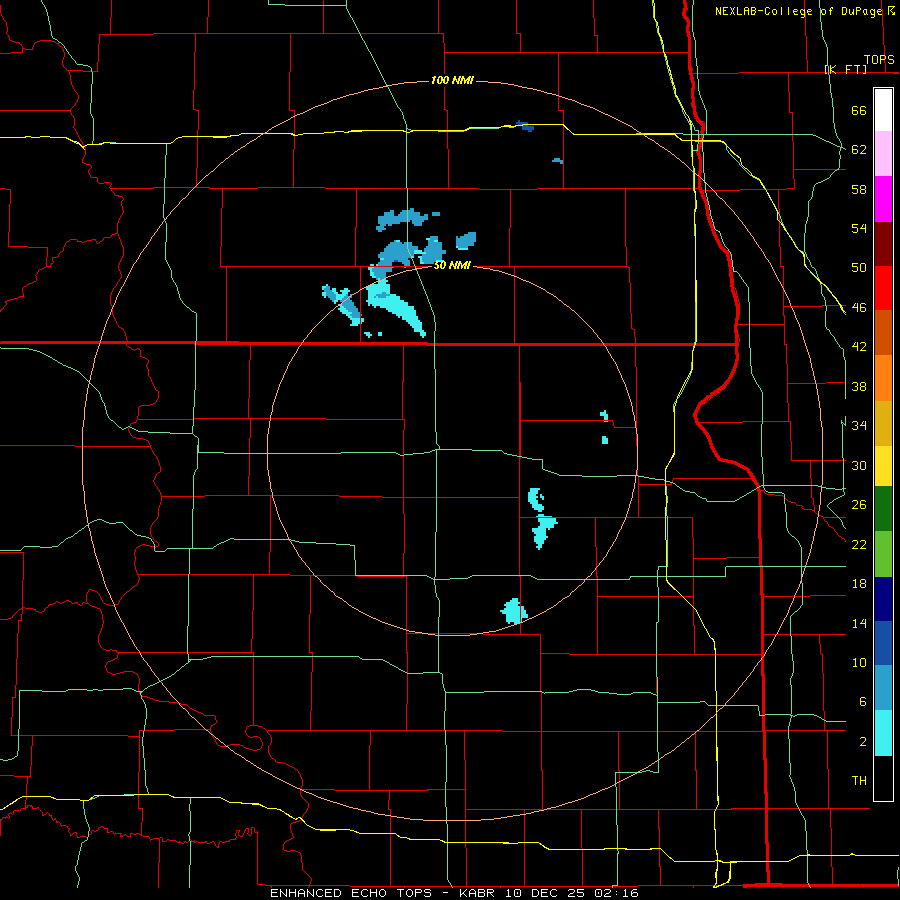Click the dark green legend swatch
900x900 pixels.
click(x=883, y=509)
